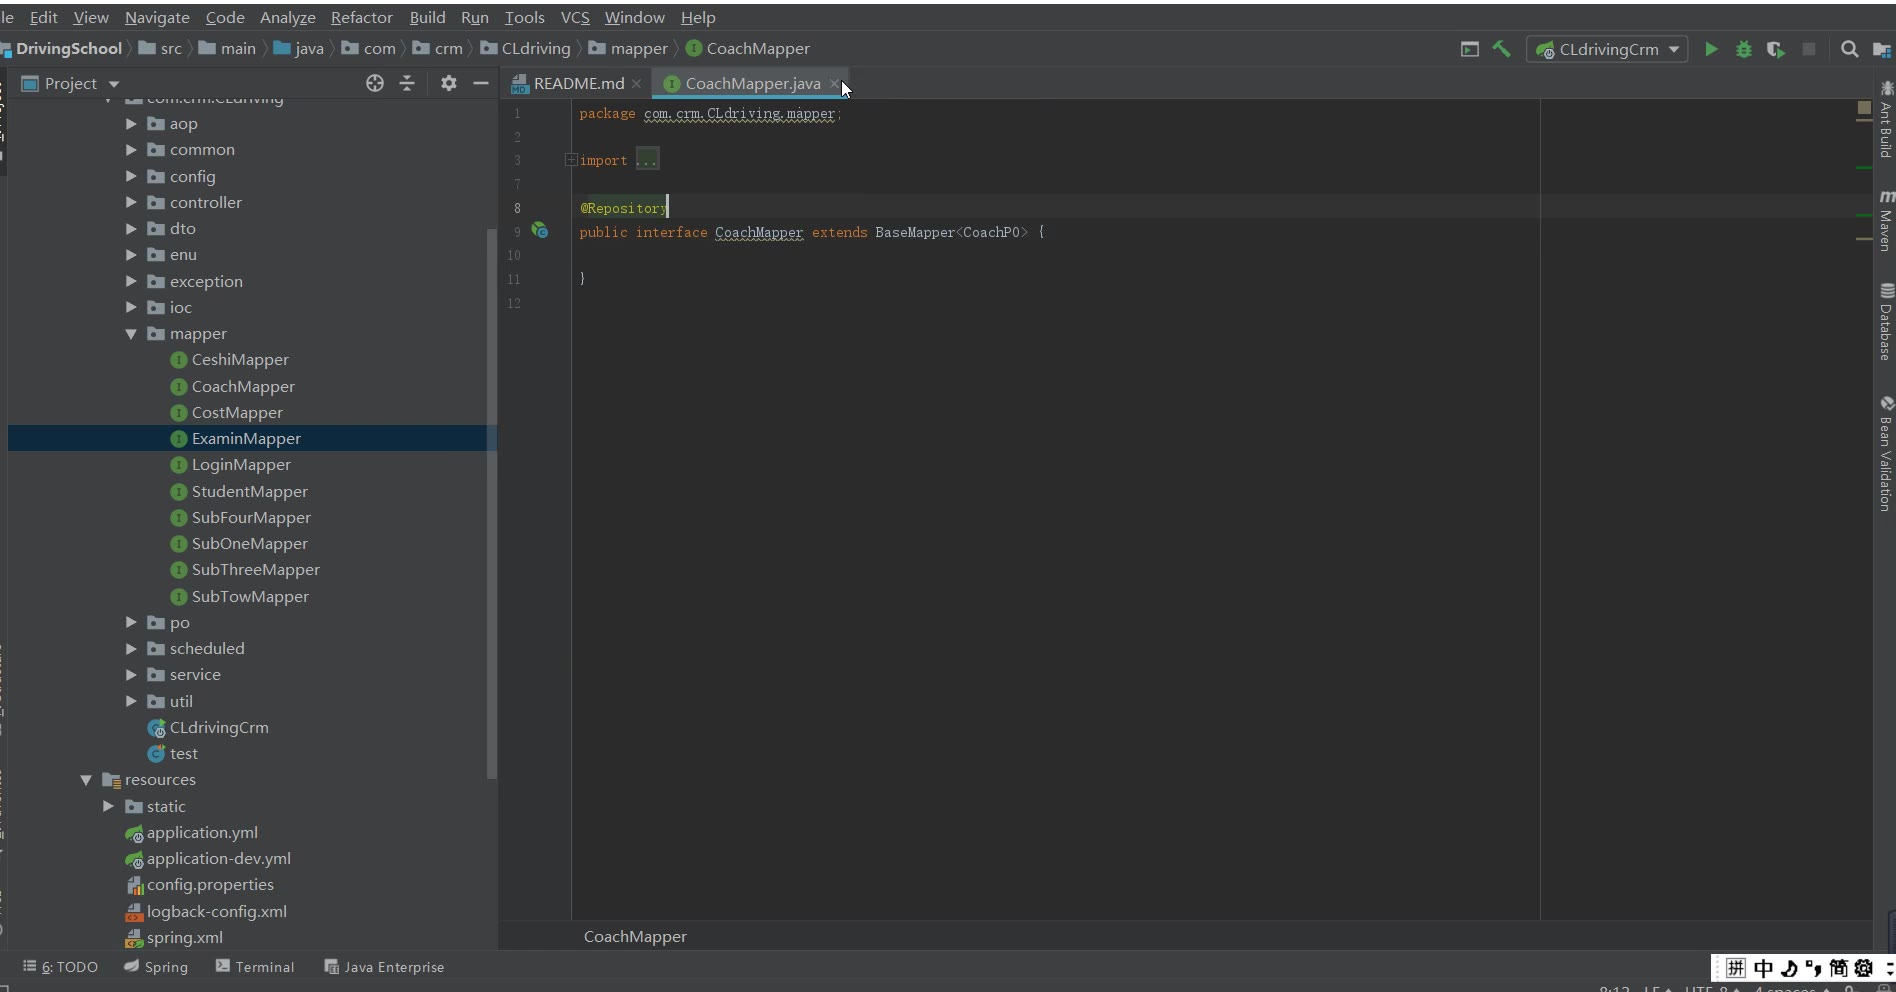Select spring.xml file
Image resolution: width=1896 pixels, height=992 pixels.
tap(184, 937)
